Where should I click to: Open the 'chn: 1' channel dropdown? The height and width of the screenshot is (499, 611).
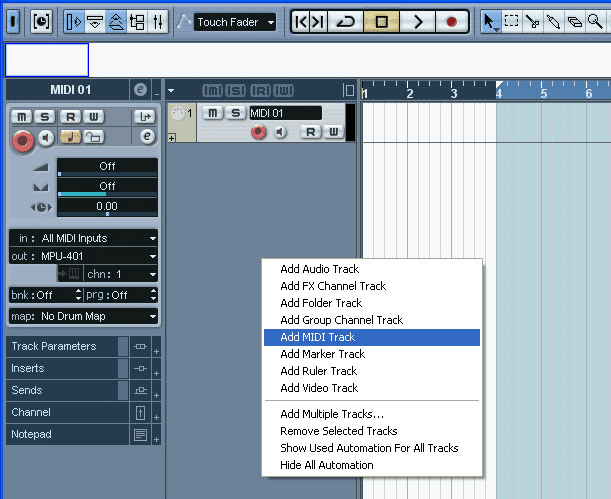pyautogui.click(x=121, y=274)
